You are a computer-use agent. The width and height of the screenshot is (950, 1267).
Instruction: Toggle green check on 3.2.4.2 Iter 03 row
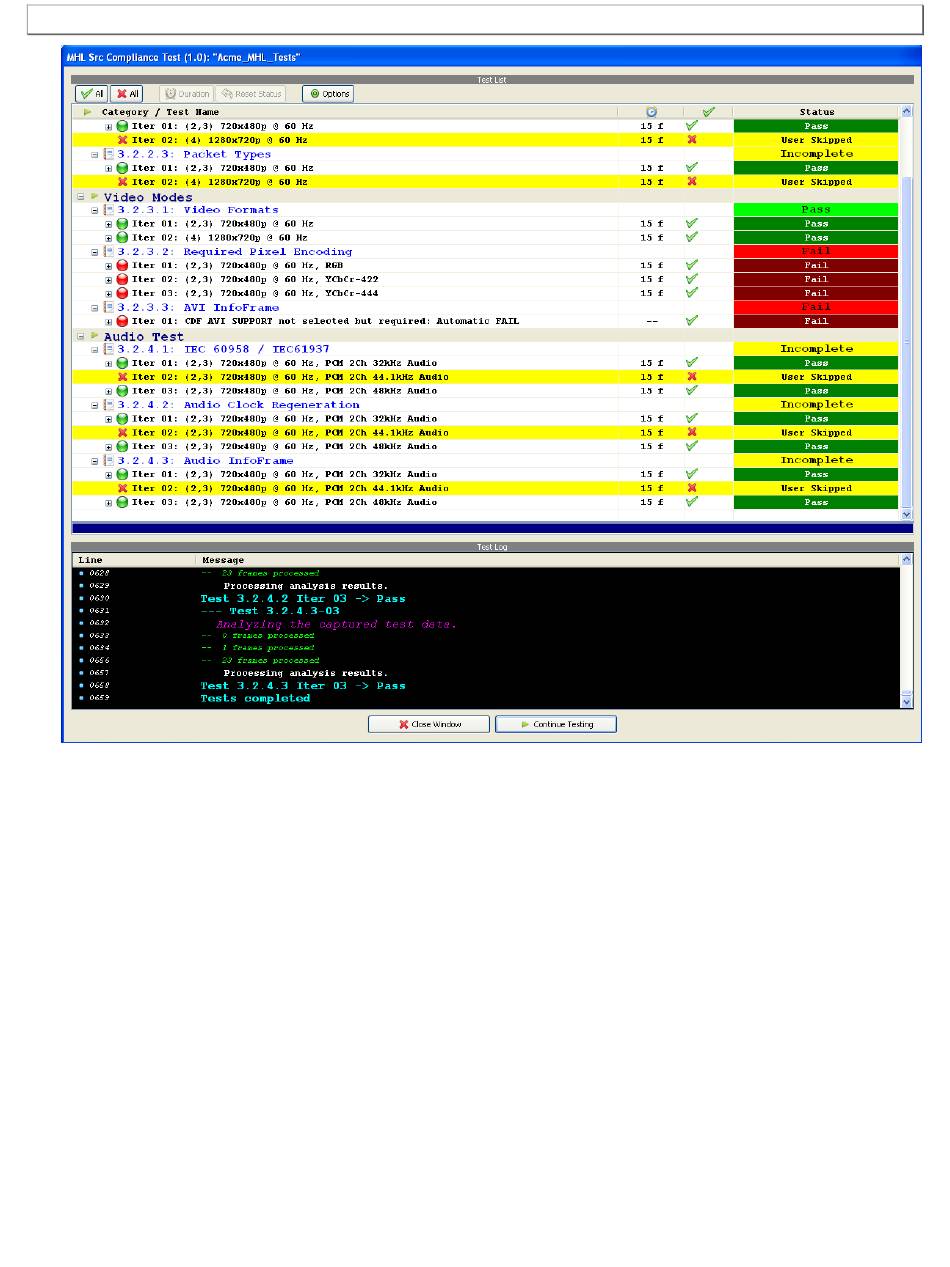[x=691, y=447]
